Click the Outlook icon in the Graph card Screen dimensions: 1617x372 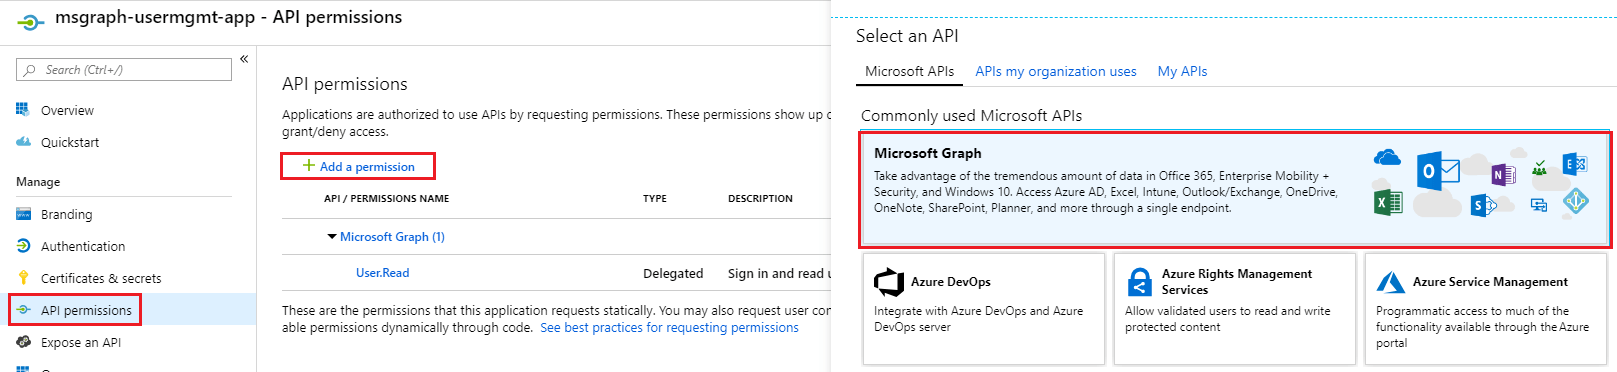(1438, 172)
